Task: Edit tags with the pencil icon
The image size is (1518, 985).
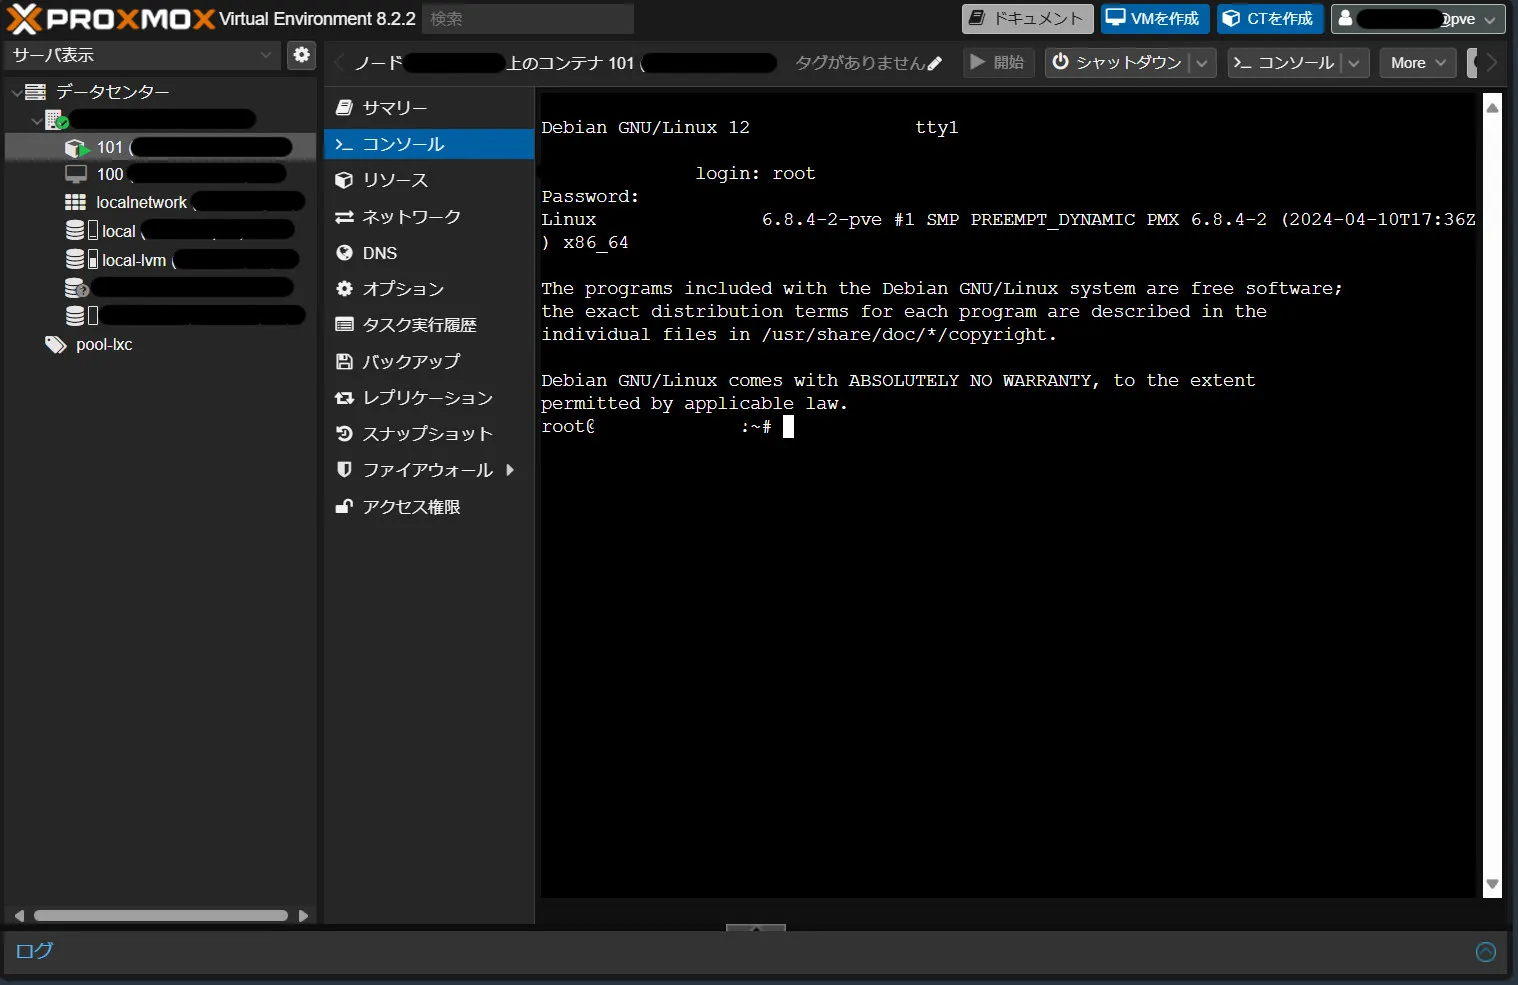Action: tap(934, 63)
